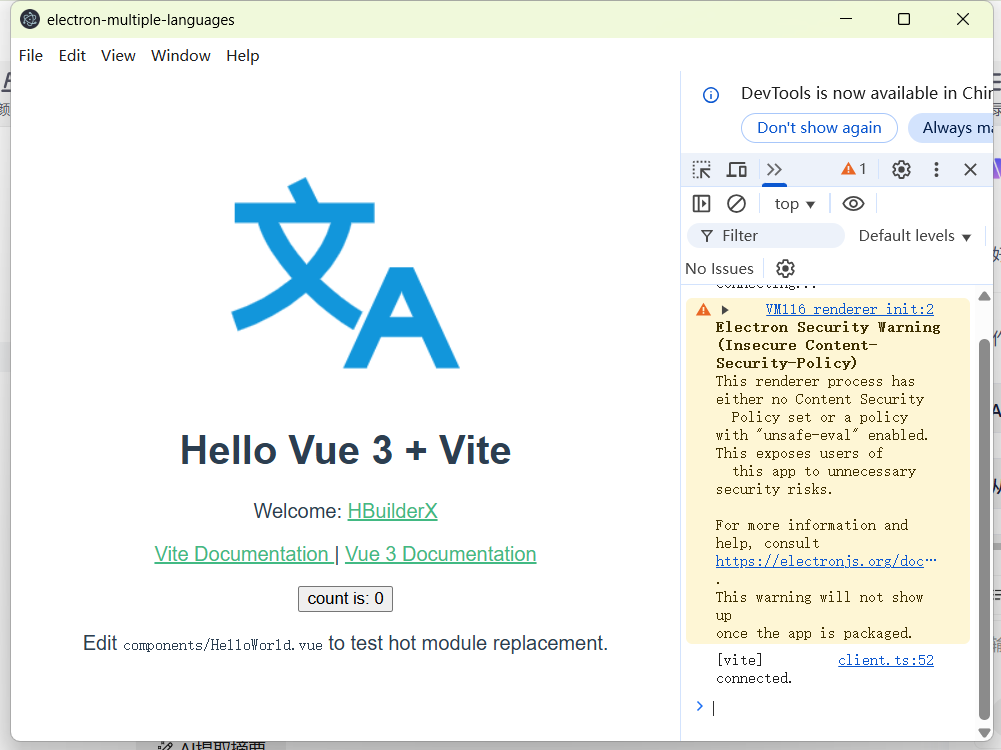This screenshot has height=750, width=1001.
Task: Click the console scrollbar up arrow
Action: coord(984,296)
